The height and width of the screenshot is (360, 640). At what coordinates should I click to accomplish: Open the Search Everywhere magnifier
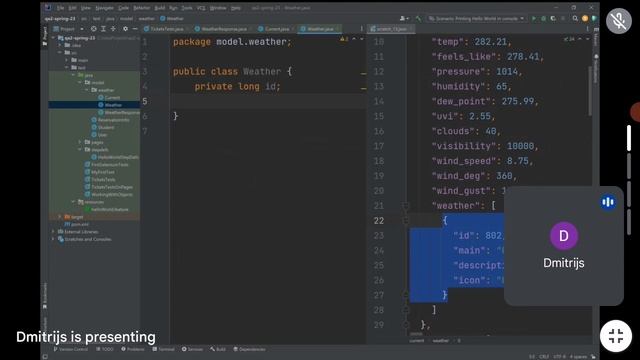tap(575, 18)
